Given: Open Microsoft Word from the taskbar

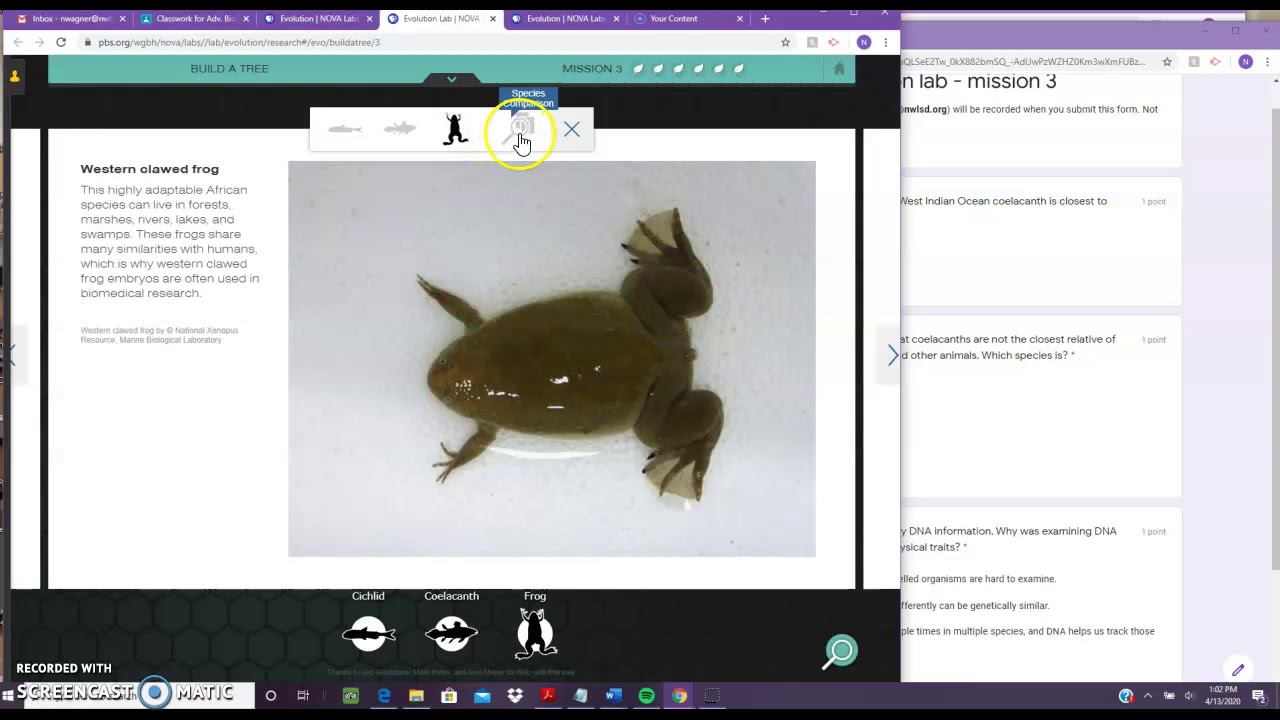Looking at the screenshot, I should 613,696.
